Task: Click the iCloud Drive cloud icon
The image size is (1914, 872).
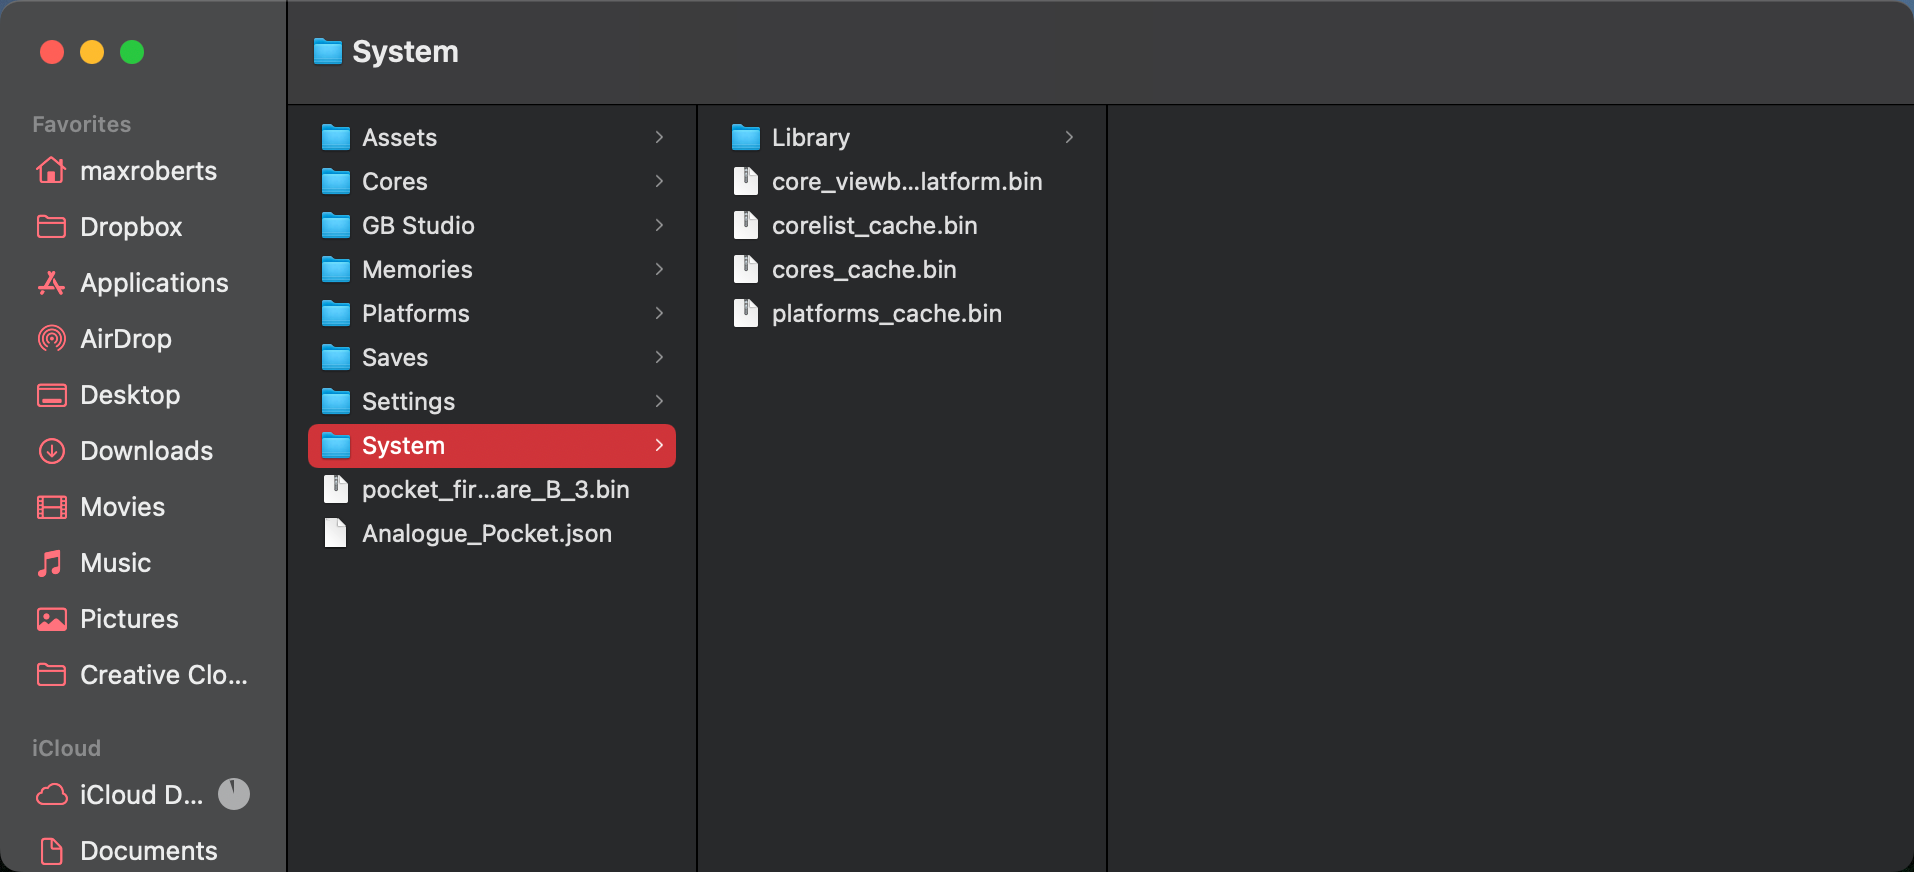Action: (51, 795)
